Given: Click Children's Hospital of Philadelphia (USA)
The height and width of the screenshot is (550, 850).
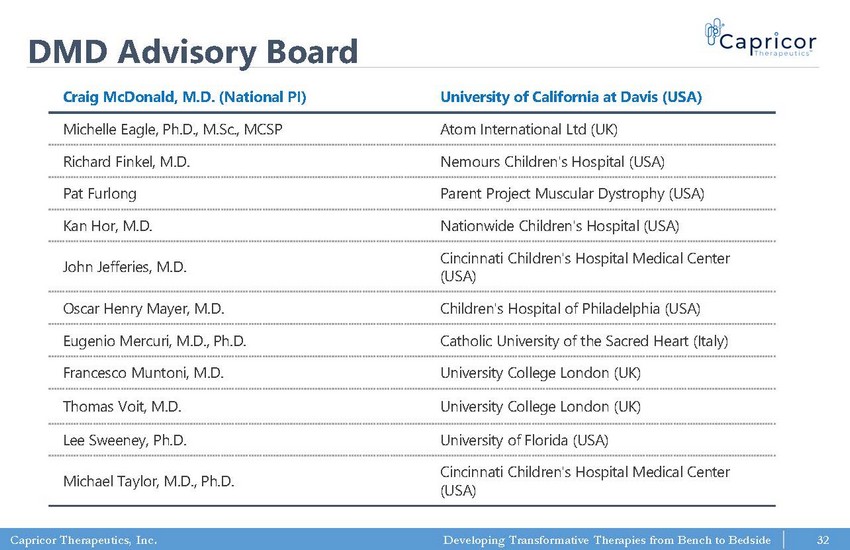Looking at the screenshot, I should [x=570, y=307].
